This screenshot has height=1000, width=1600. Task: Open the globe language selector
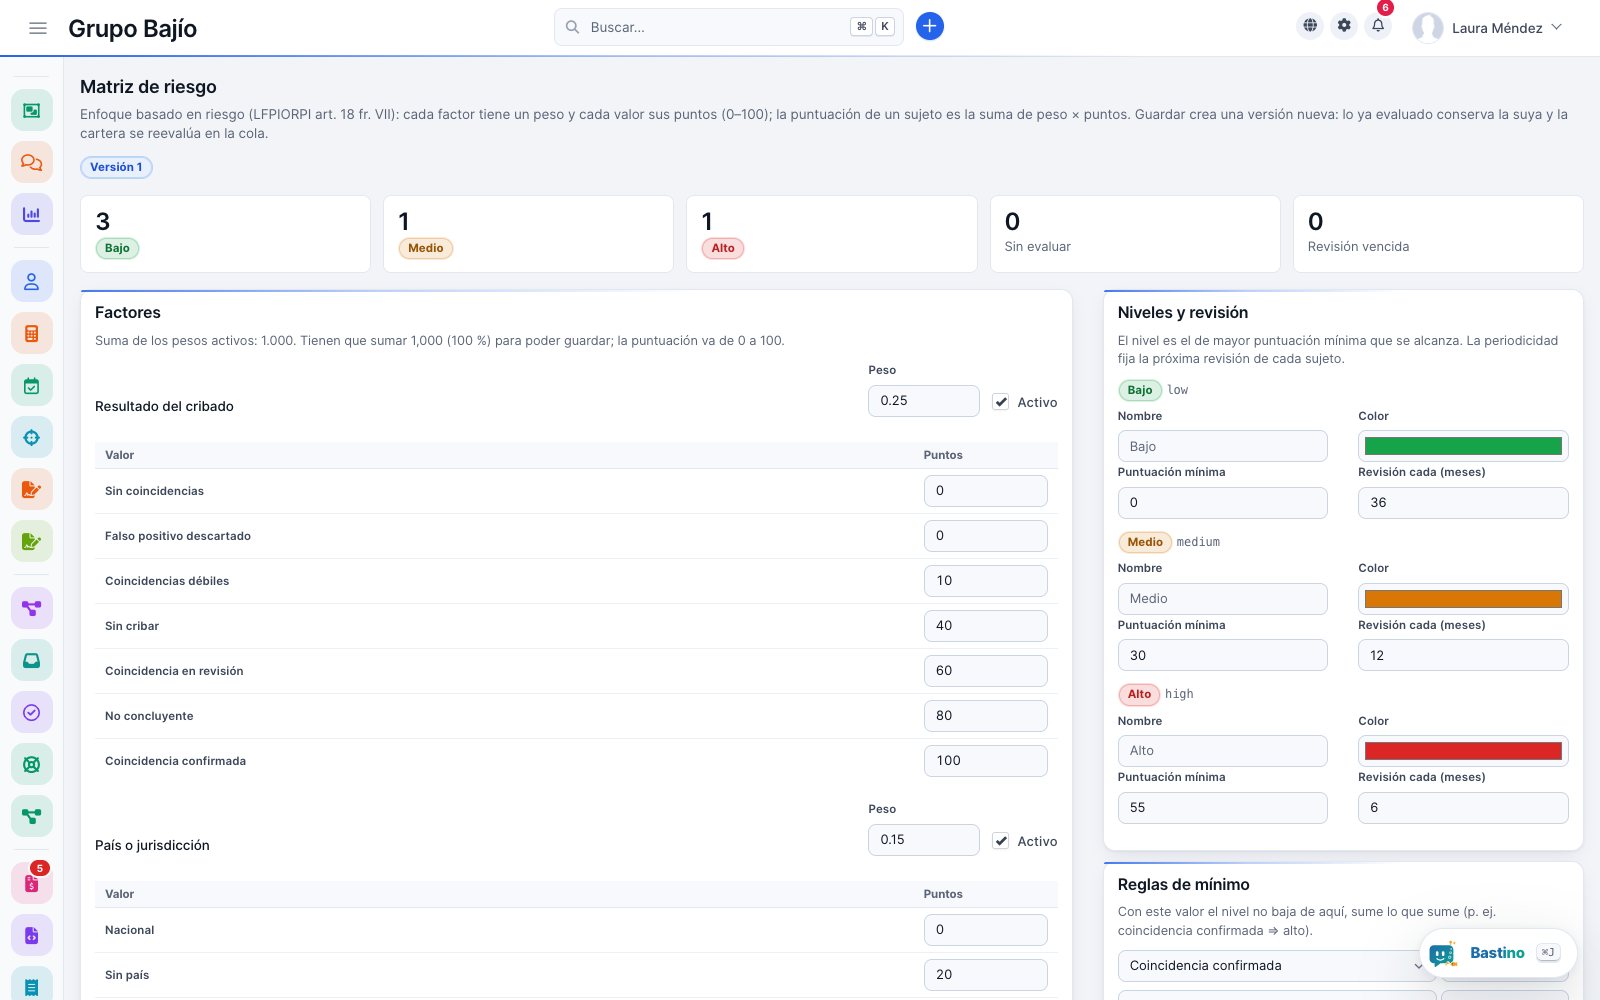(x=1310, y=26)
